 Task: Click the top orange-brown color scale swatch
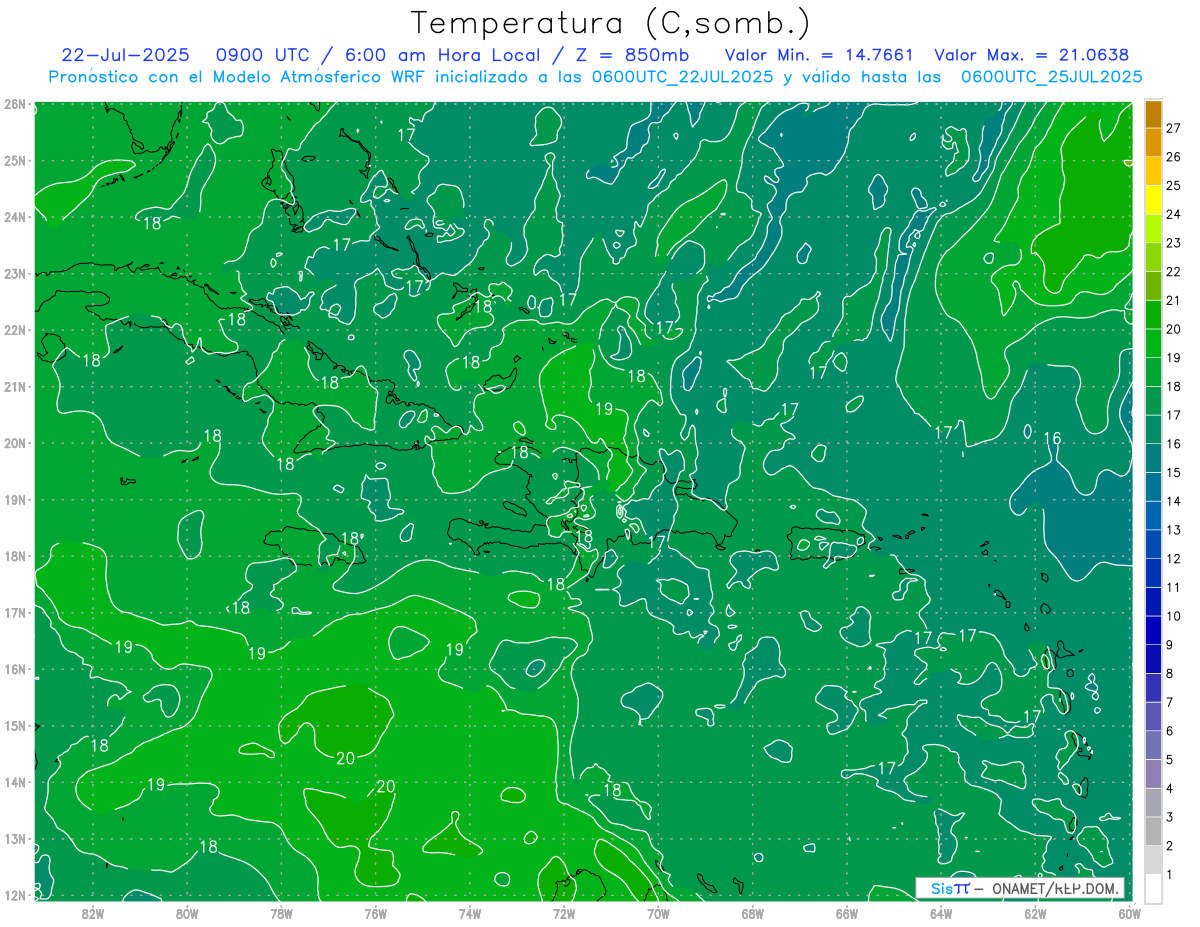coord(1153,115)
